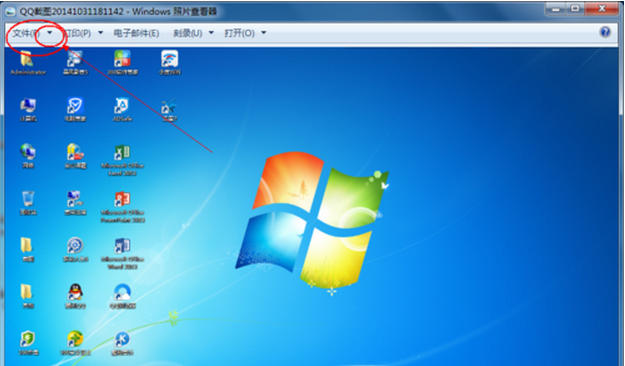This screenshot has width=625, height=366.
Task: Select the blue shield checkmark shortcut icon
Action: [75, 110]
